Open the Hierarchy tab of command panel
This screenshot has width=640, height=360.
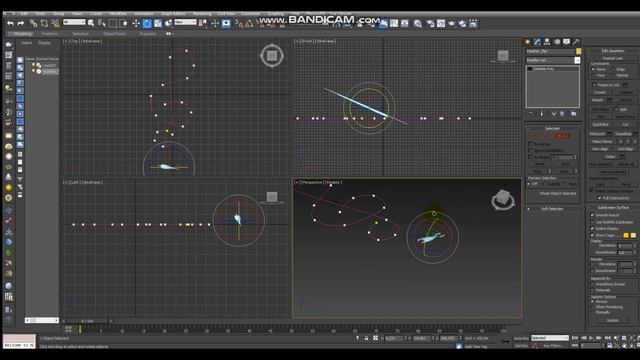(x=547, y=42)
